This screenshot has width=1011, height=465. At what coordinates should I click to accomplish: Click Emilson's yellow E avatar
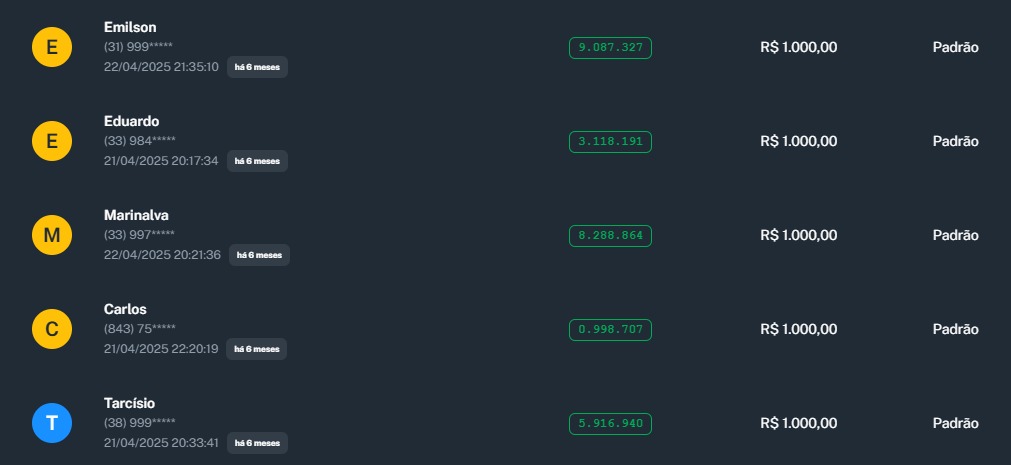point(52,47)
